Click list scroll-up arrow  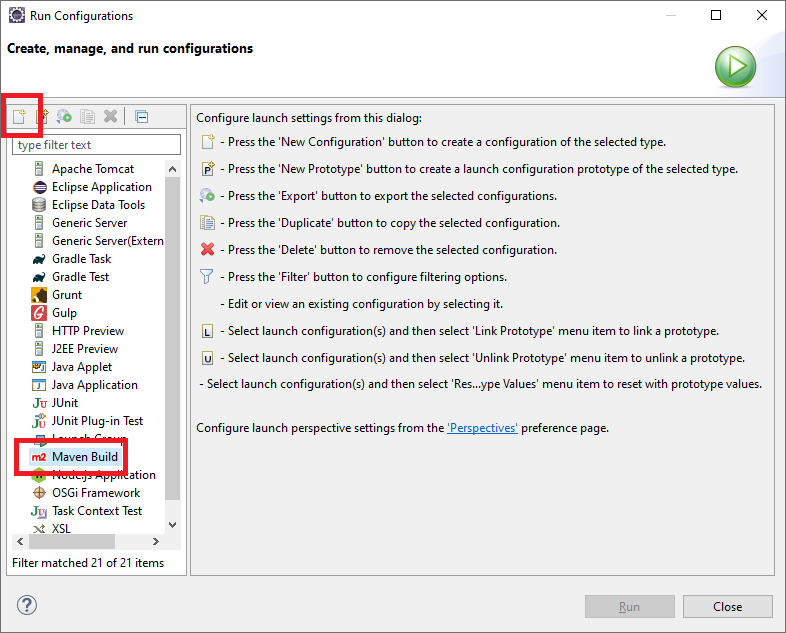pyautogui.click(x=172, y=169)
